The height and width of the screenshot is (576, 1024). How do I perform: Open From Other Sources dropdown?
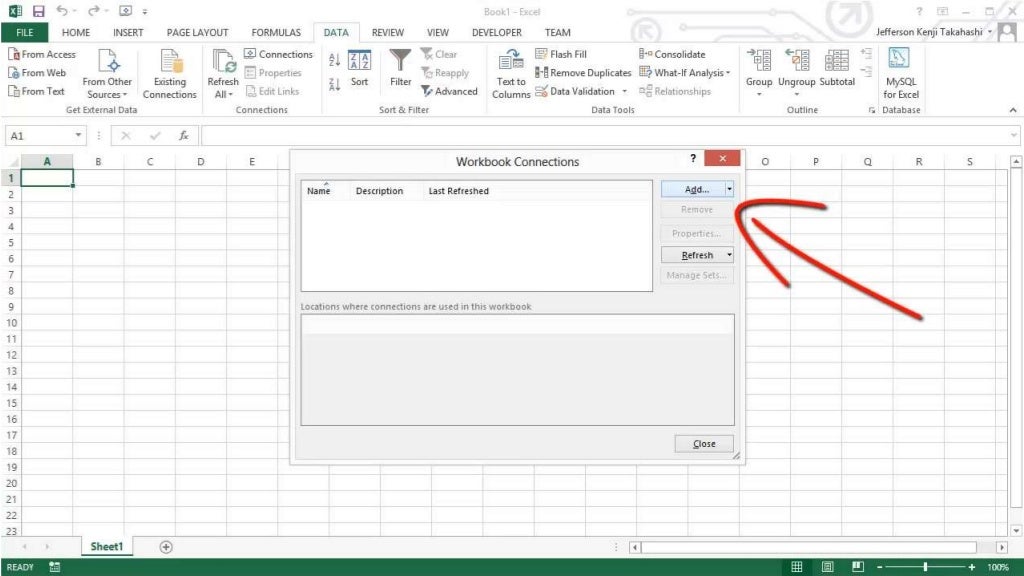[x=107, y=75]
